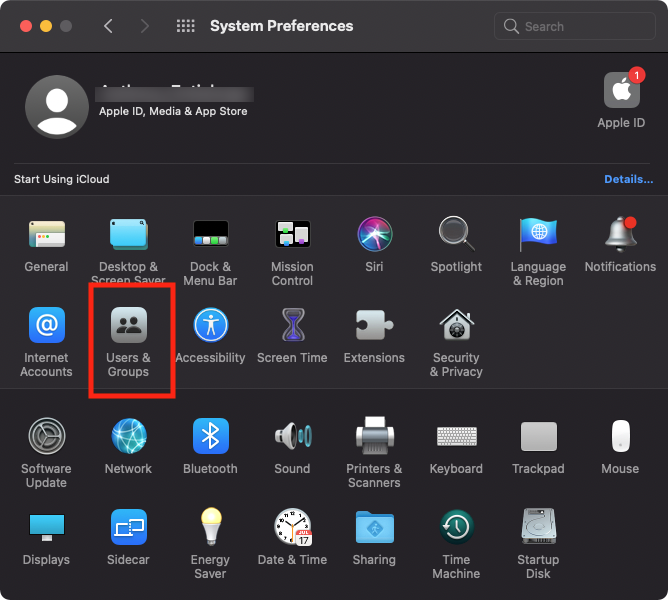The width and height of the screenshot is (668, 600).
Task: Close the System Preferences window
Action: 26,26
